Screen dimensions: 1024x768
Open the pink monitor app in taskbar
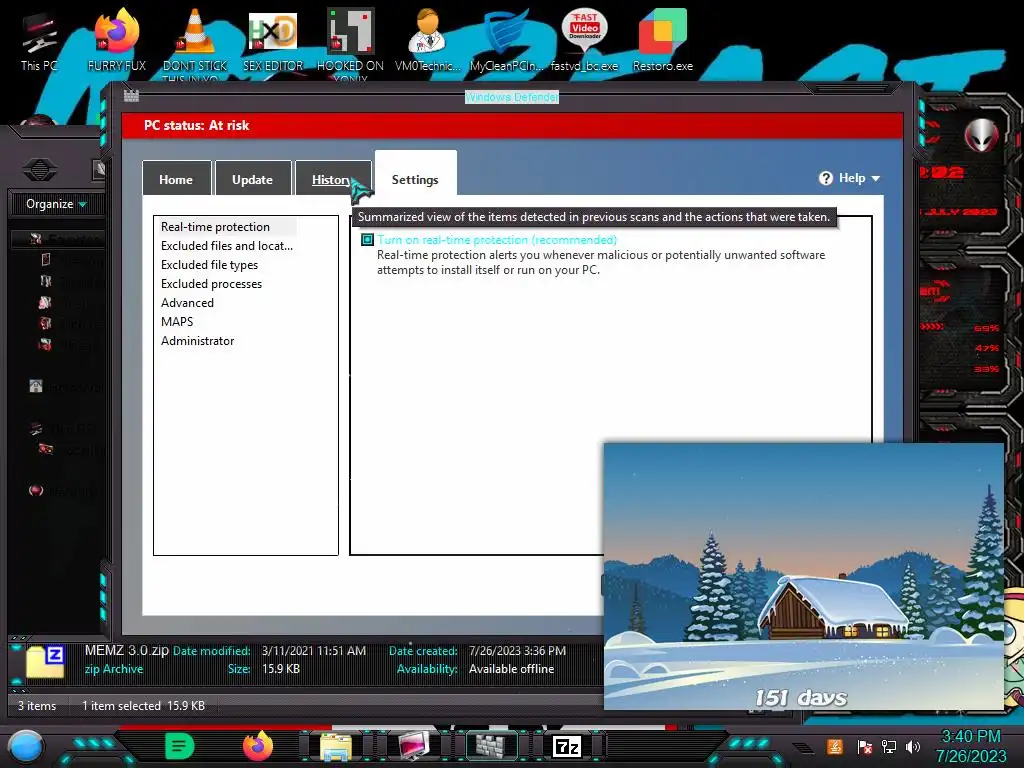pos(414,746)
